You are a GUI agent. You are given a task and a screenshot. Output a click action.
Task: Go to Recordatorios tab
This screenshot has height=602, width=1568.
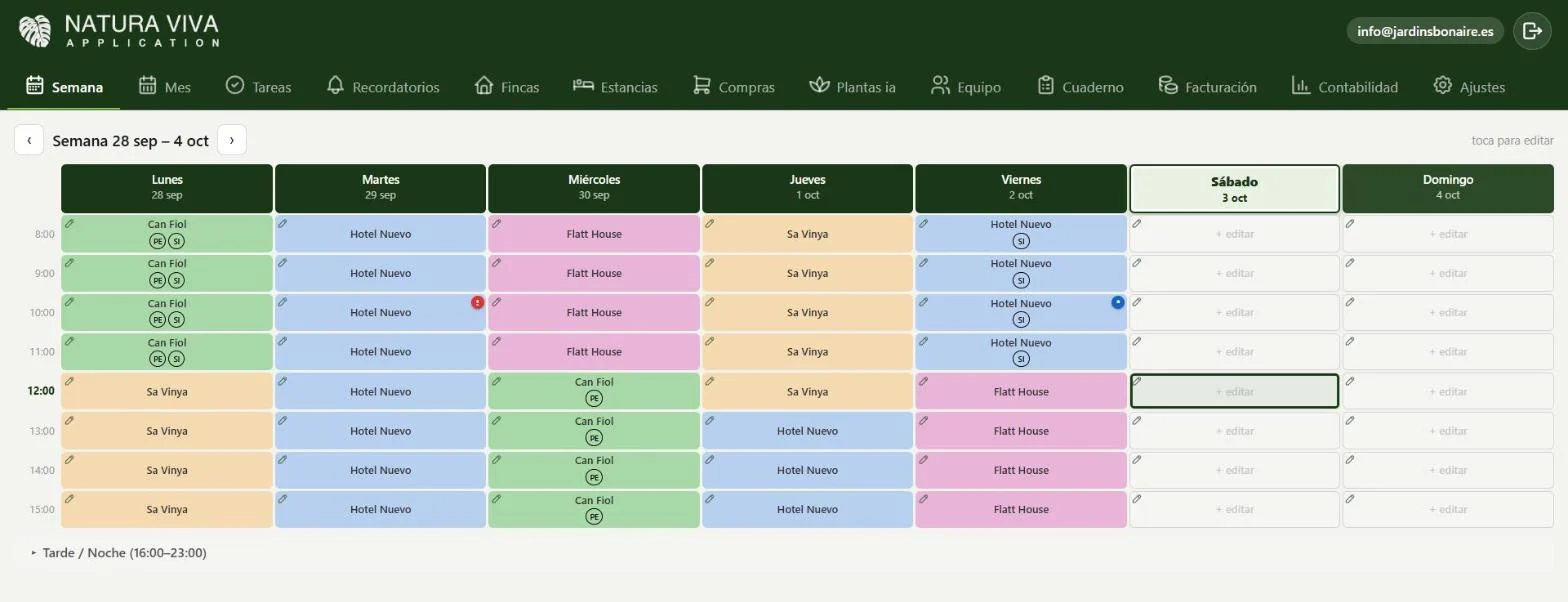point(383,87)
